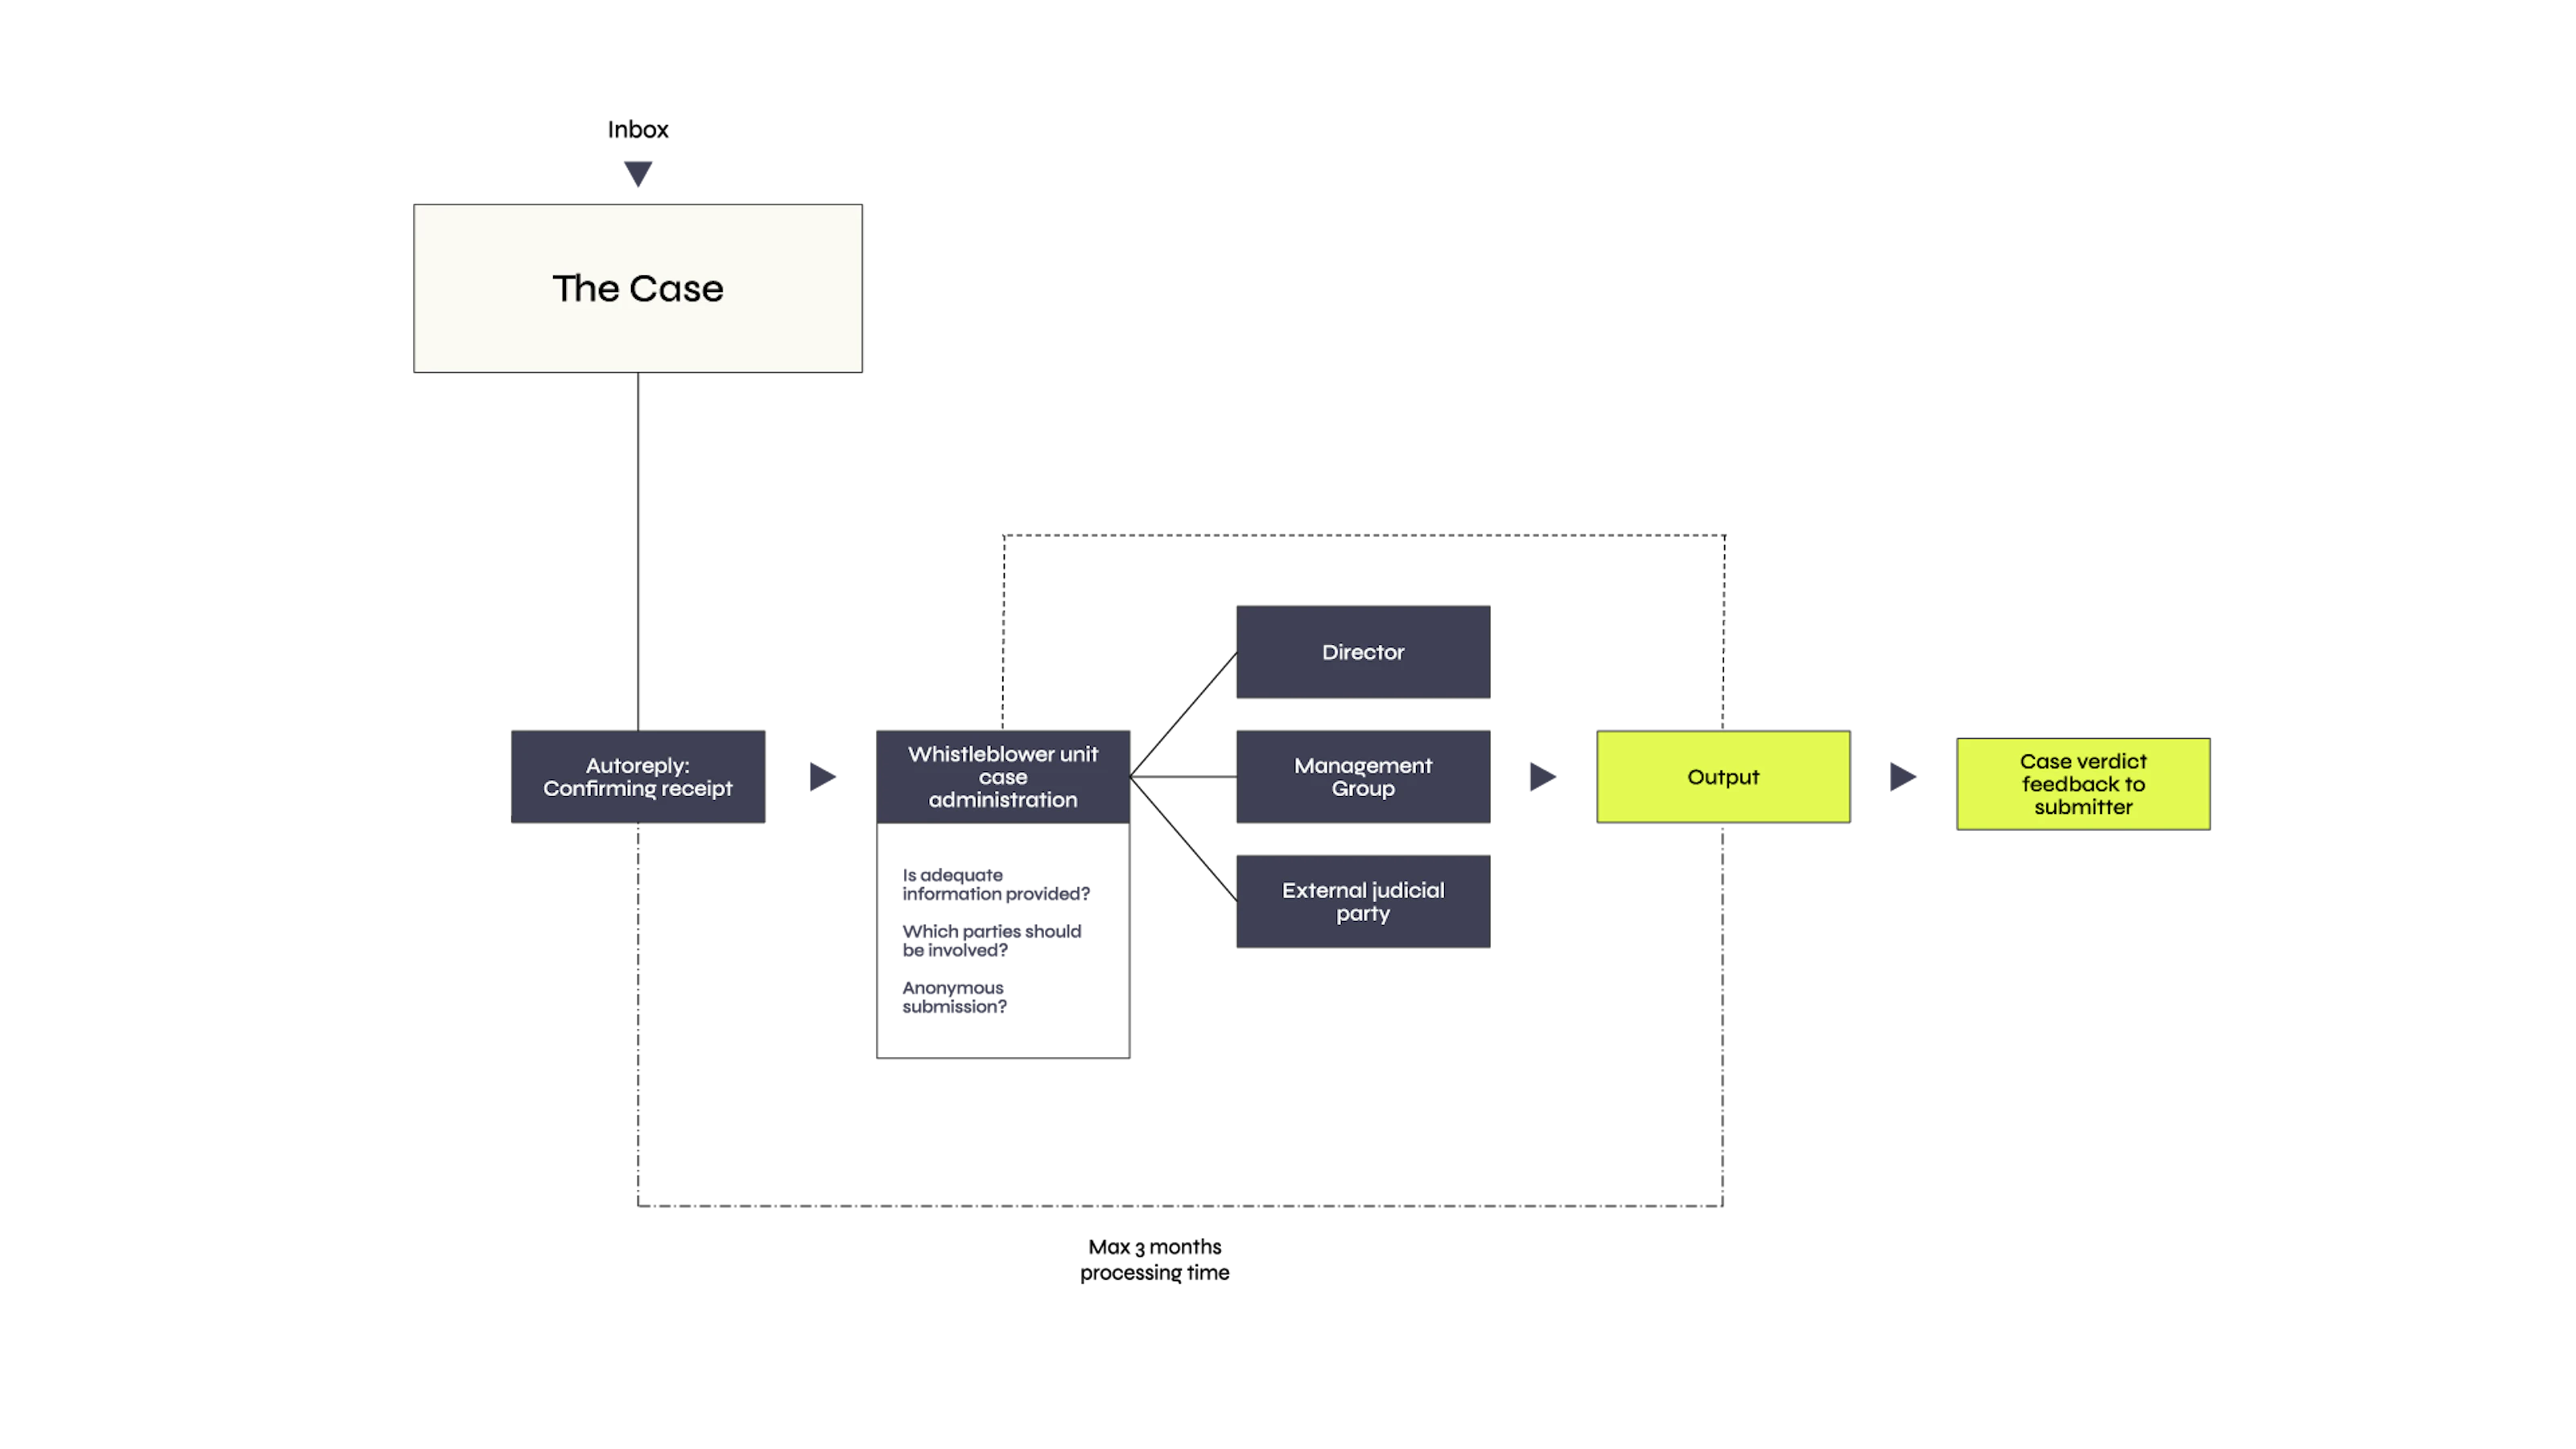Click on The Case title box
Viewport: 2576px width, 1449px height.
click(x=637, y=288)
